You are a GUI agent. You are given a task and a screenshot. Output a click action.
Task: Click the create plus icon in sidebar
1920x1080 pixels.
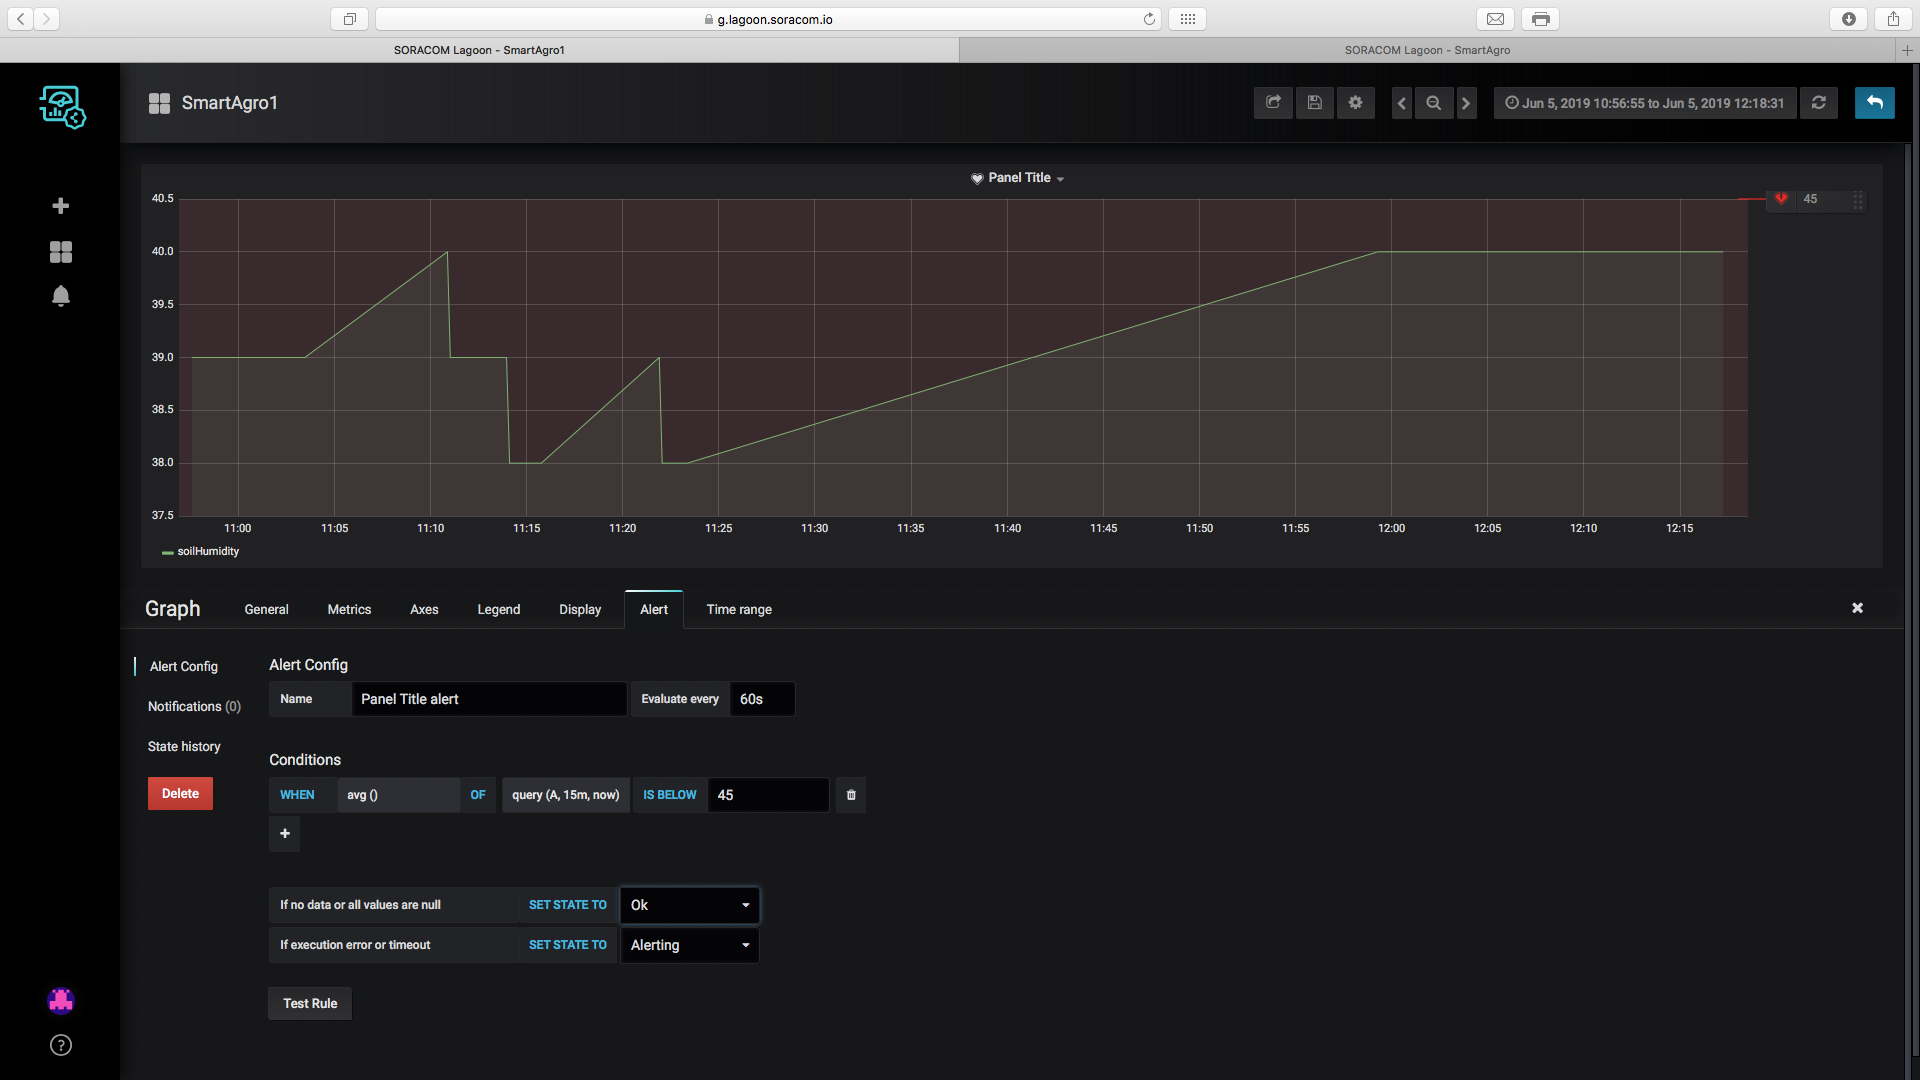pyautogui.click(x=61, y=206)
